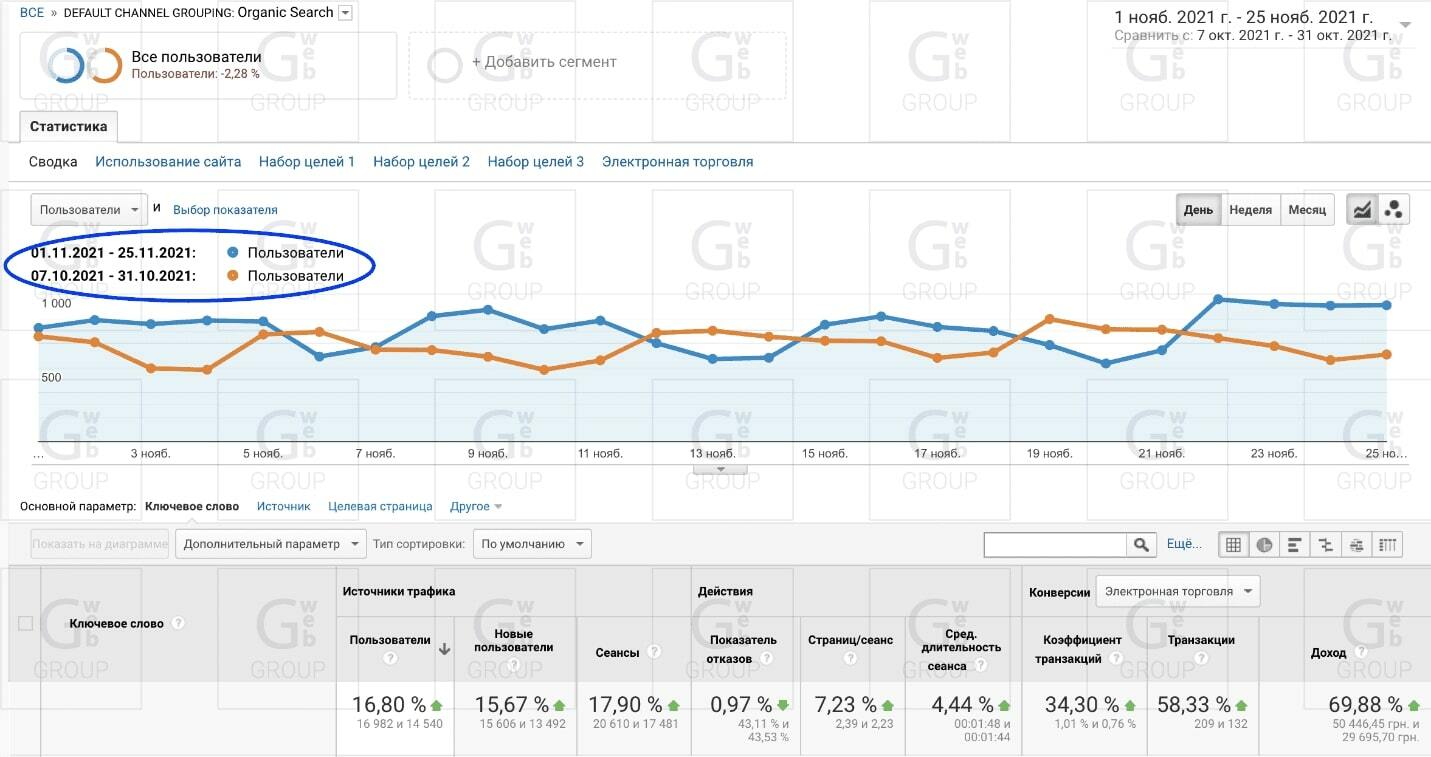Click the Показать на диаграмме button

tap(100, 544)
